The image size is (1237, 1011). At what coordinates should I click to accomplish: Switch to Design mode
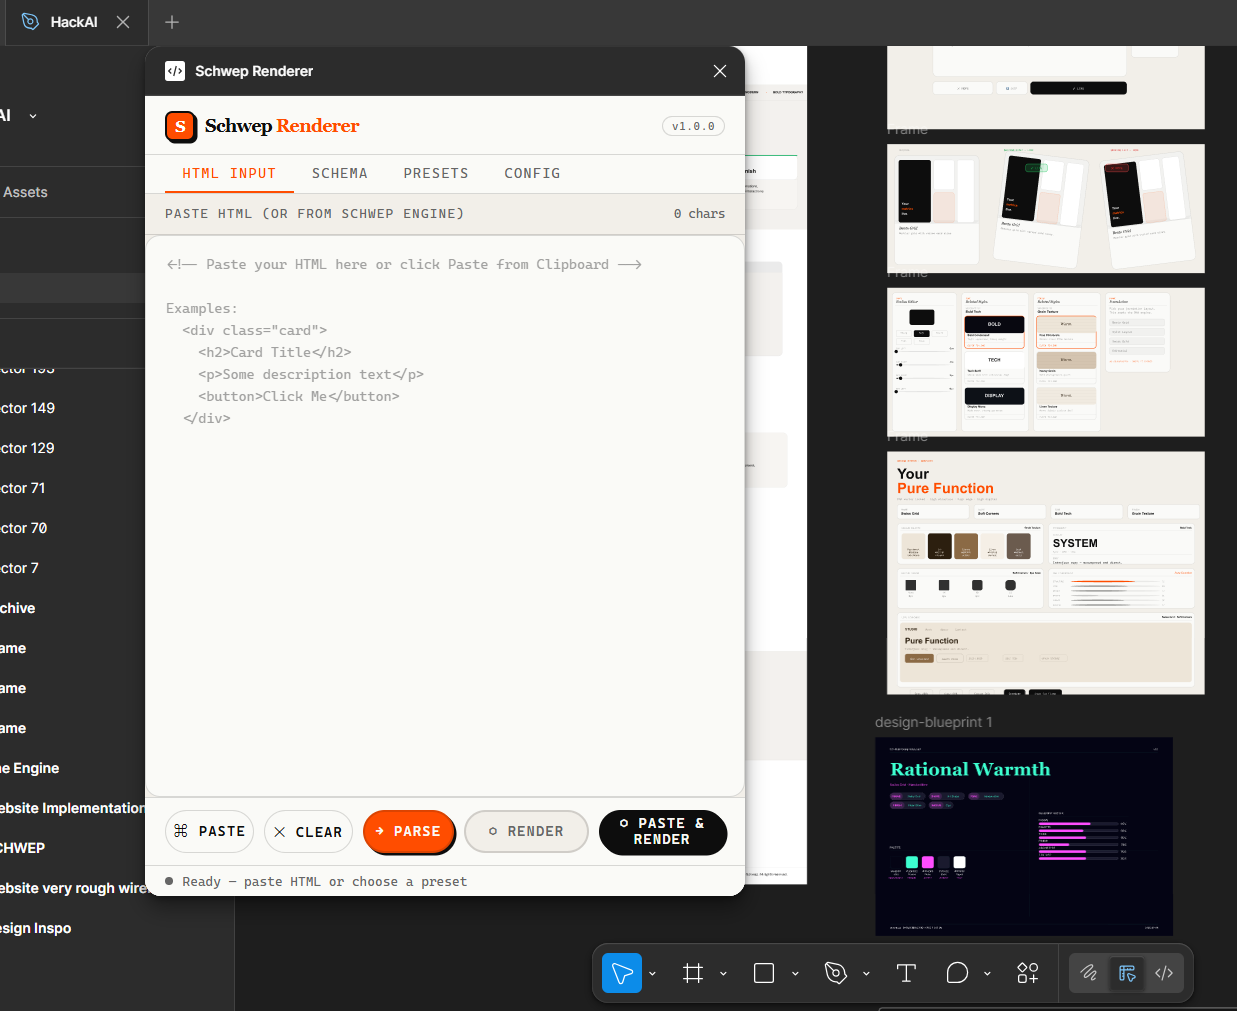point(1127,973)
